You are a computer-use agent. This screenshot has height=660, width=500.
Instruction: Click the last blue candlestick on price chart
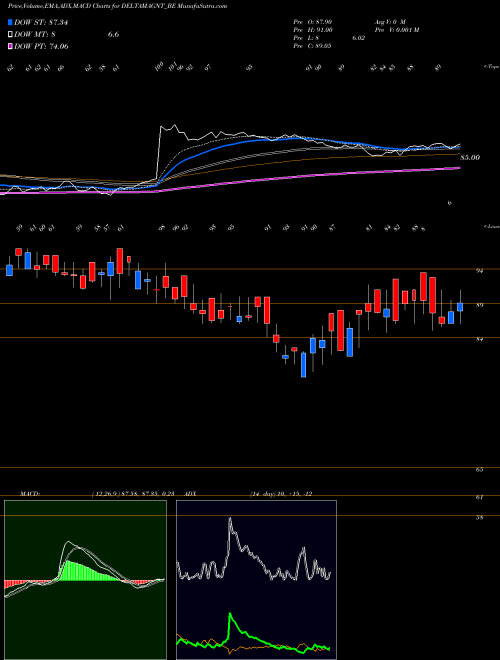(x=460, y=306)
